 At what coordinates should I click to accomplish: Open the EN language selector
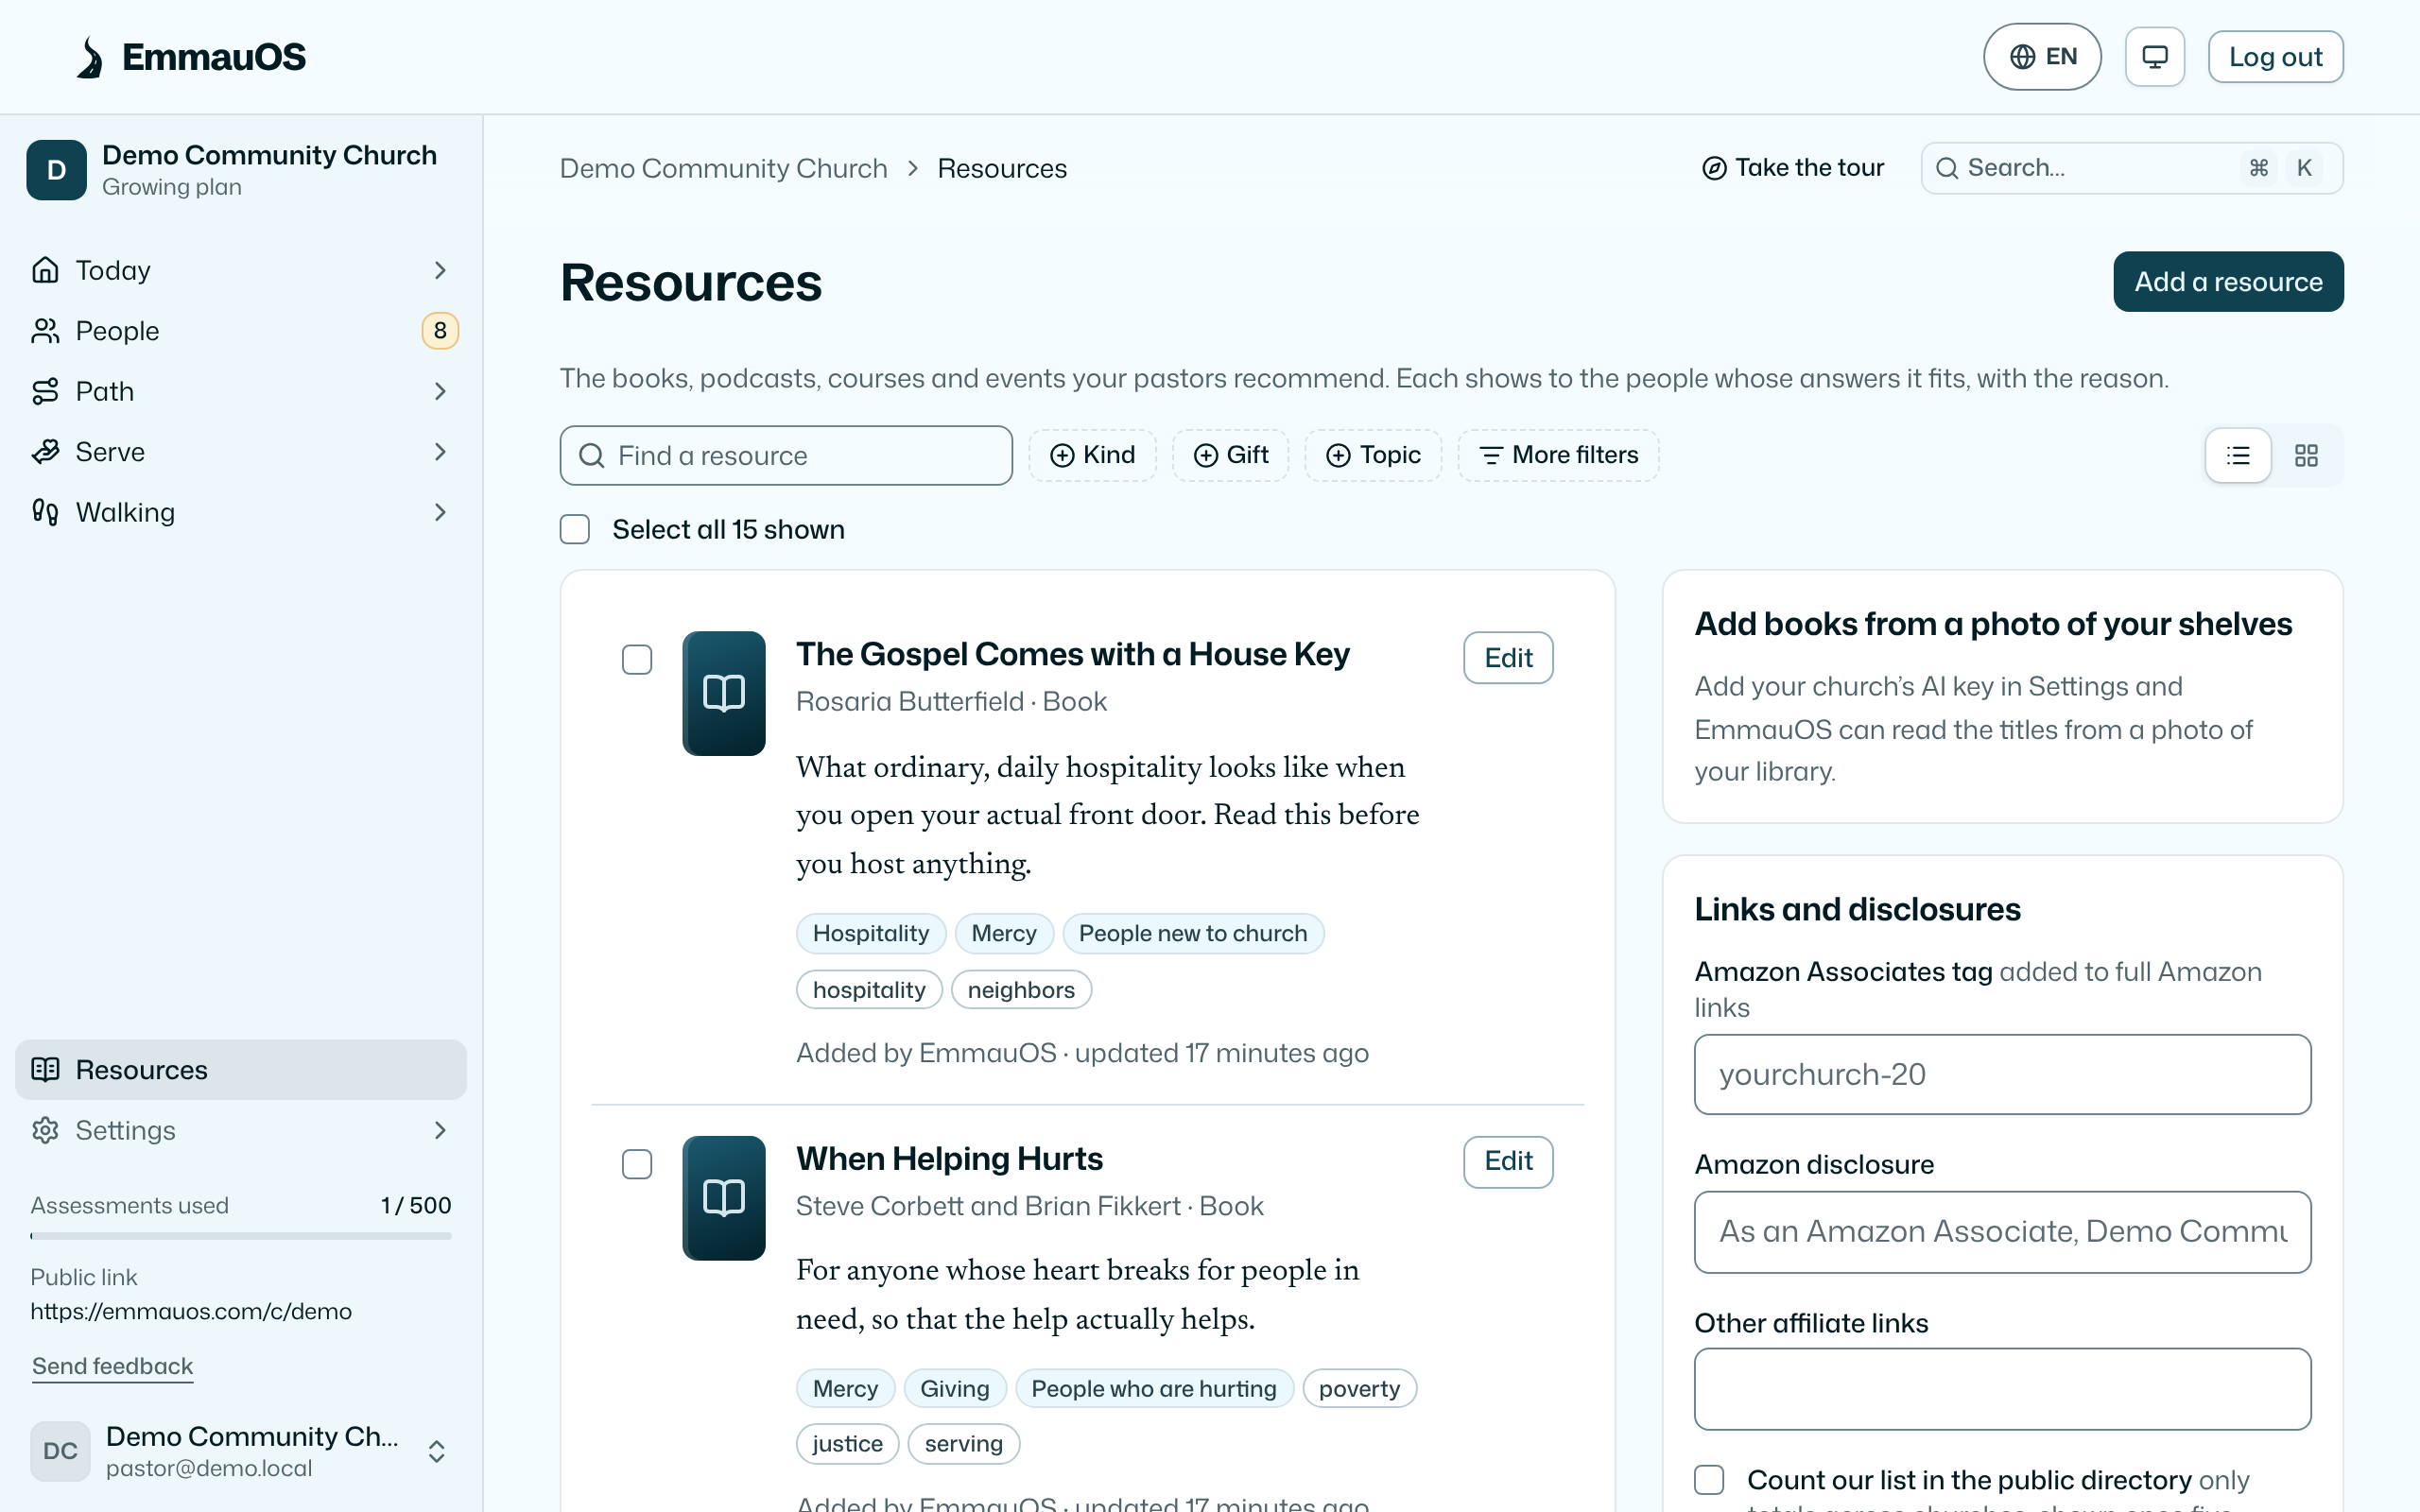pos(2042,57)
